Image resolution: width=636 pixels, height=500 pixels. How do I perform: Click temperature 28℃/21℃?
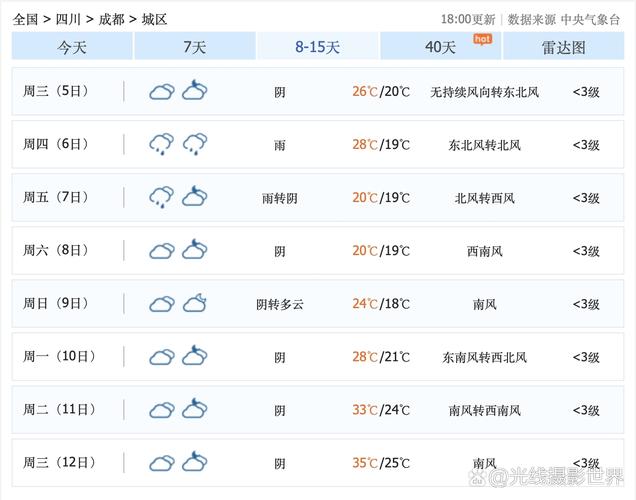[x=381, y=357]
